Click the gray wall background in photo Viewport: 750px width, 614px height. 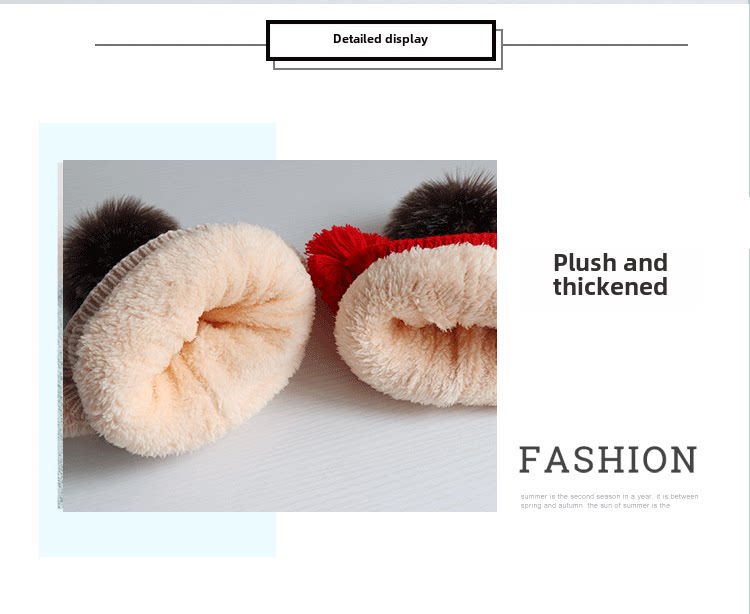click(x=268, y=191)
